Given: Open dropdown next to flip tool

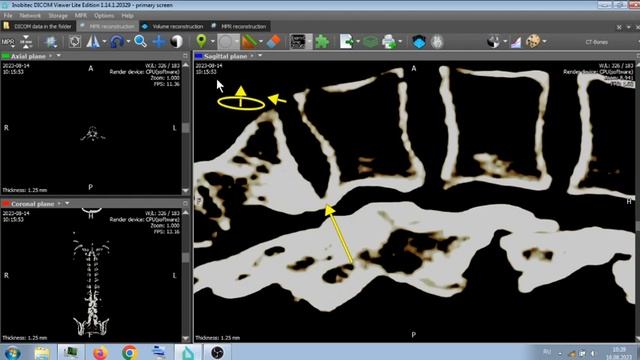Looking at the screenshot, I should click(104, 42).
